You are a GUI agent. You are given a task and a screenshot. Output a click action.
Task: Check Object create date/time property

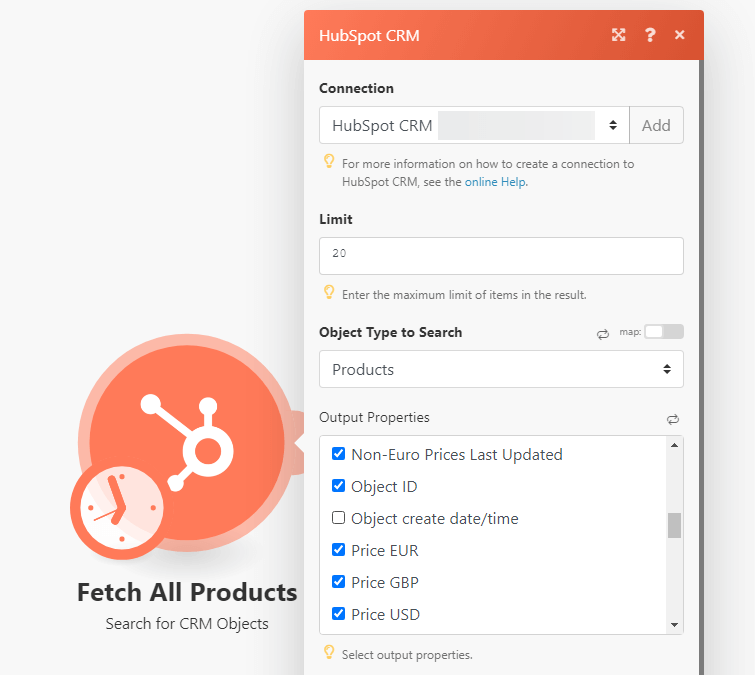tap(338, 518)
